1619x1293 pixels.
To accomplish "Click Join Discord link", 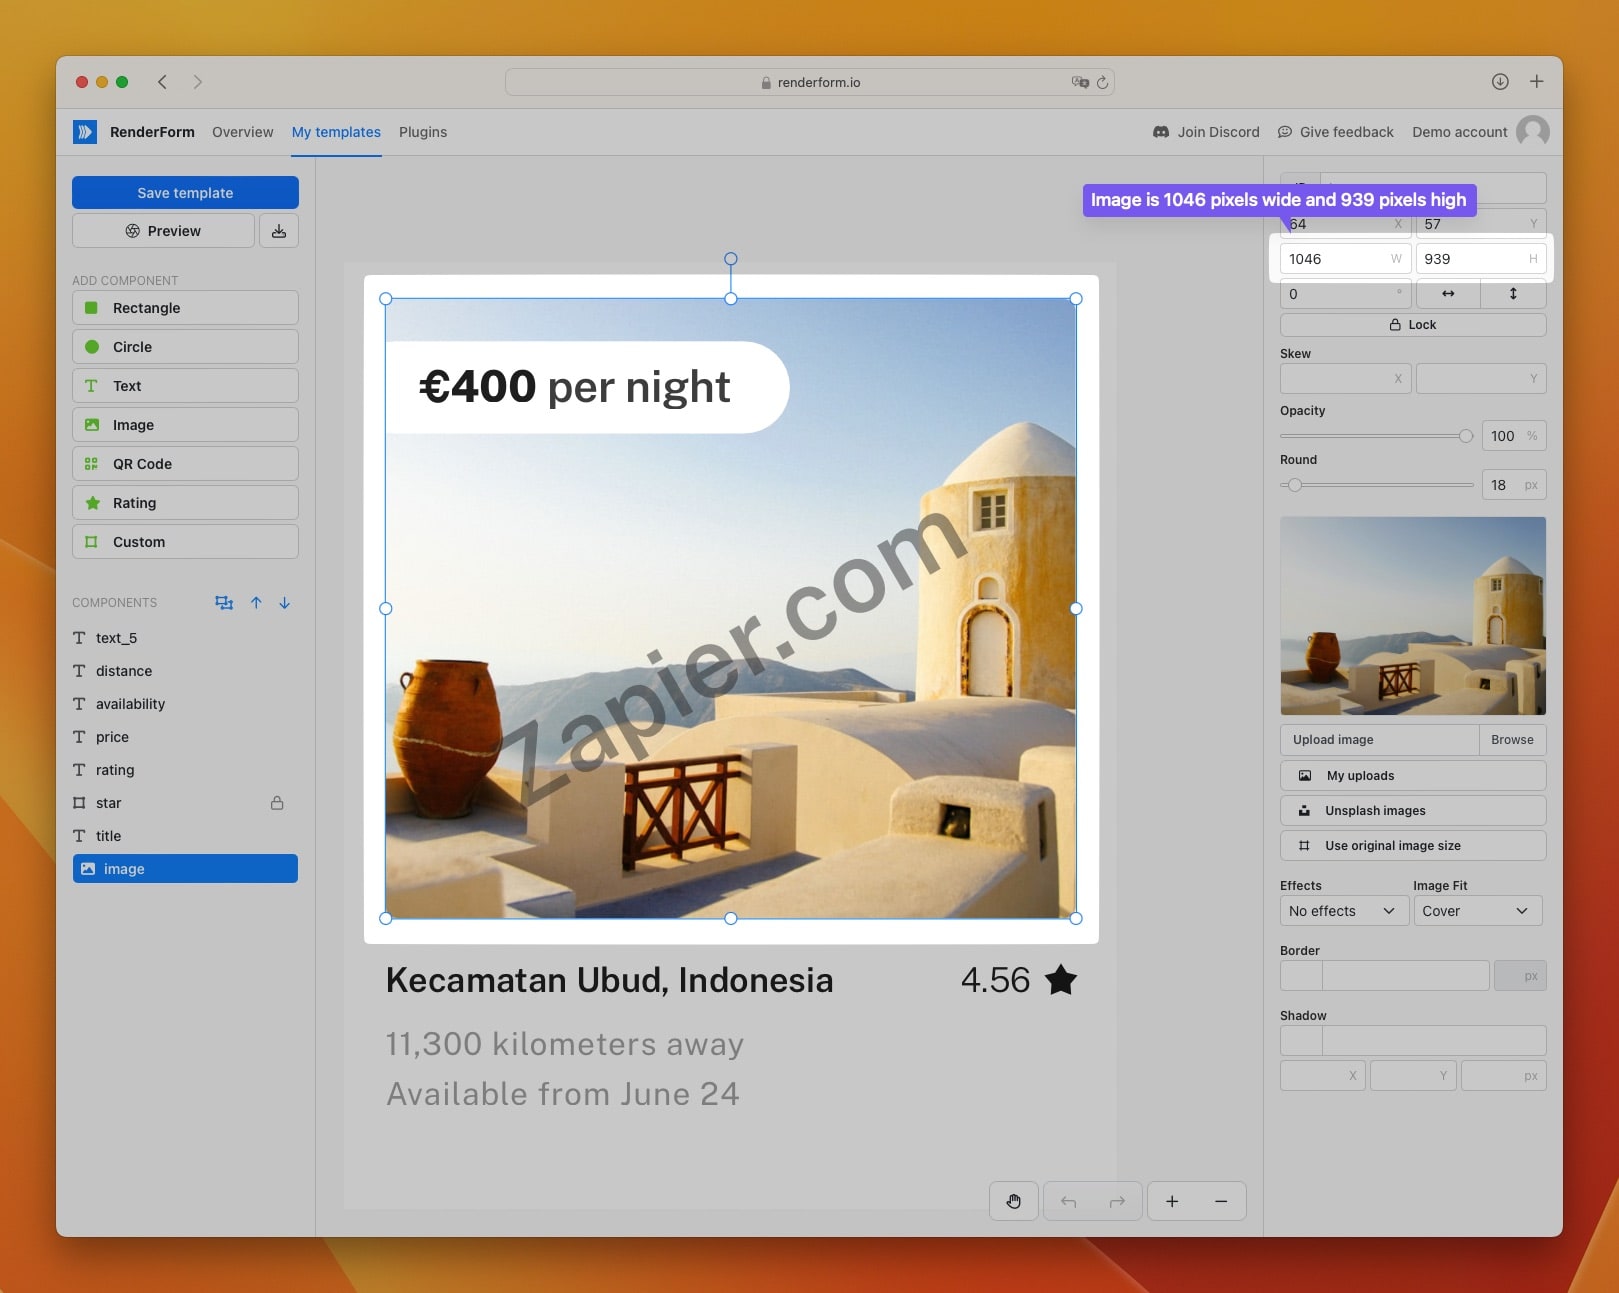I will tap(1206, 132).
